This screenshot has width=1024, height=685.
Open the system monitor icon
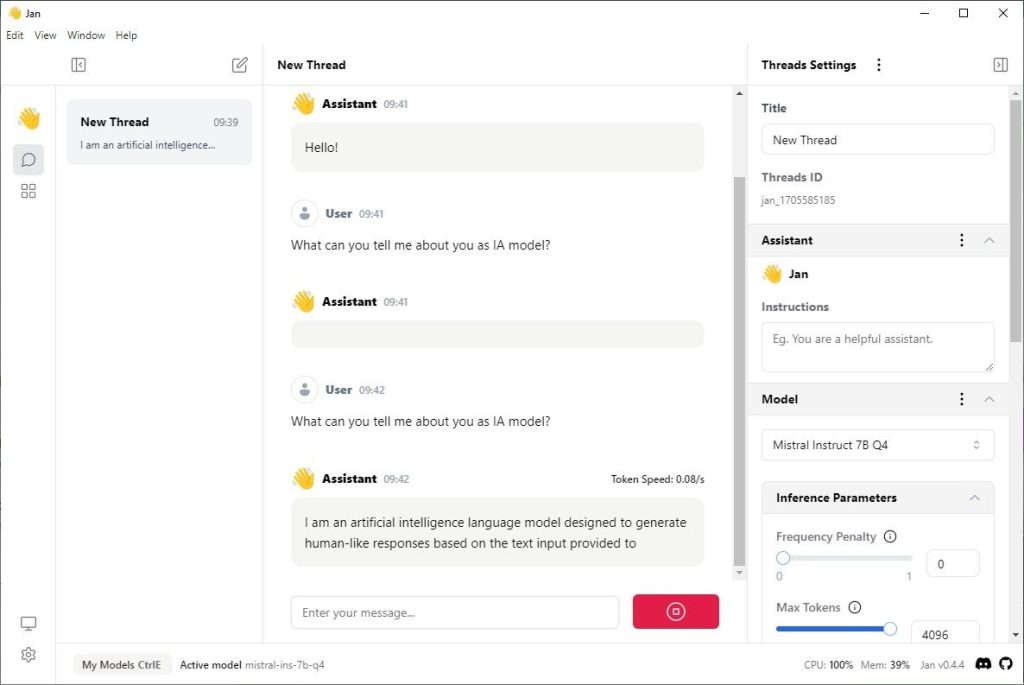tap(29, 624)
